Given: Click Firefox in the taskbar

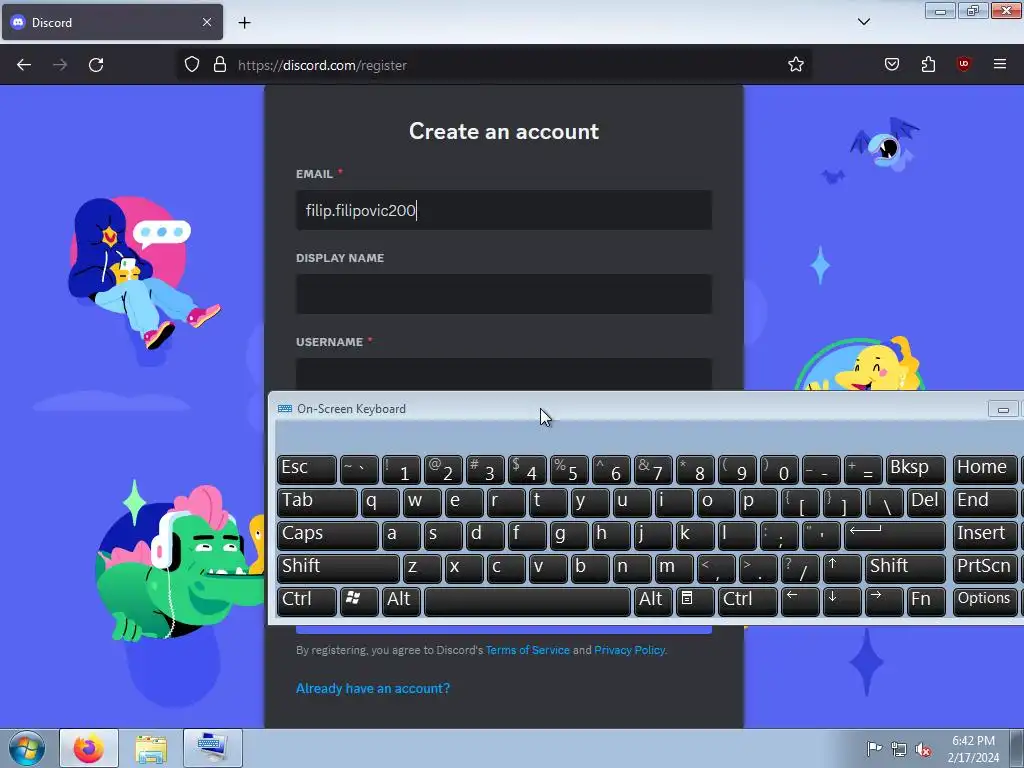Looking at the screenshot, I should click(x=89, y=748).
